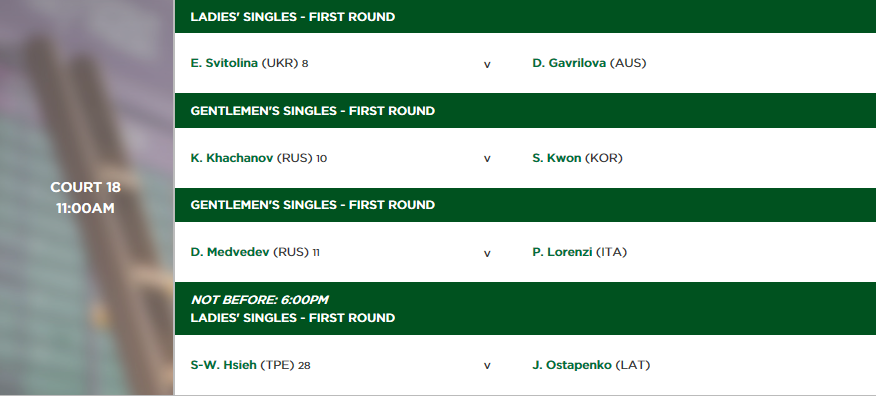Select S-W. Hsieh player name
The image size is (876, 396).
coord(223,365)
